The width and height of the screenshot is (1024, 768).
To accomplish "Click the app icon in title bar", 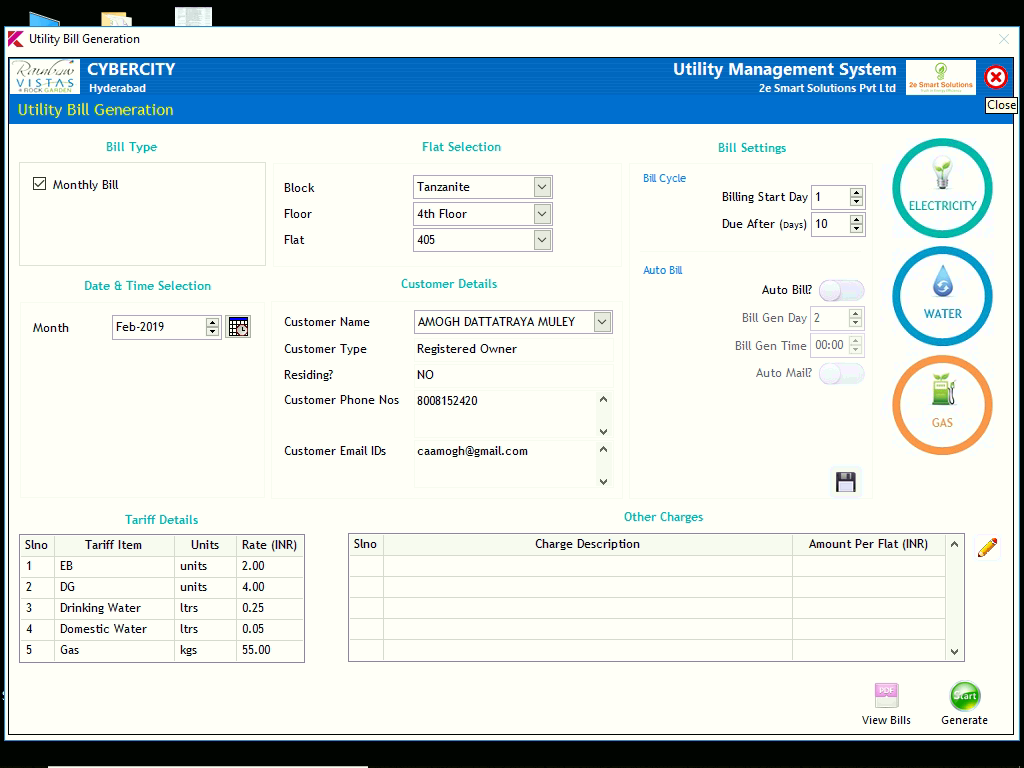I will tap(16, 39).
